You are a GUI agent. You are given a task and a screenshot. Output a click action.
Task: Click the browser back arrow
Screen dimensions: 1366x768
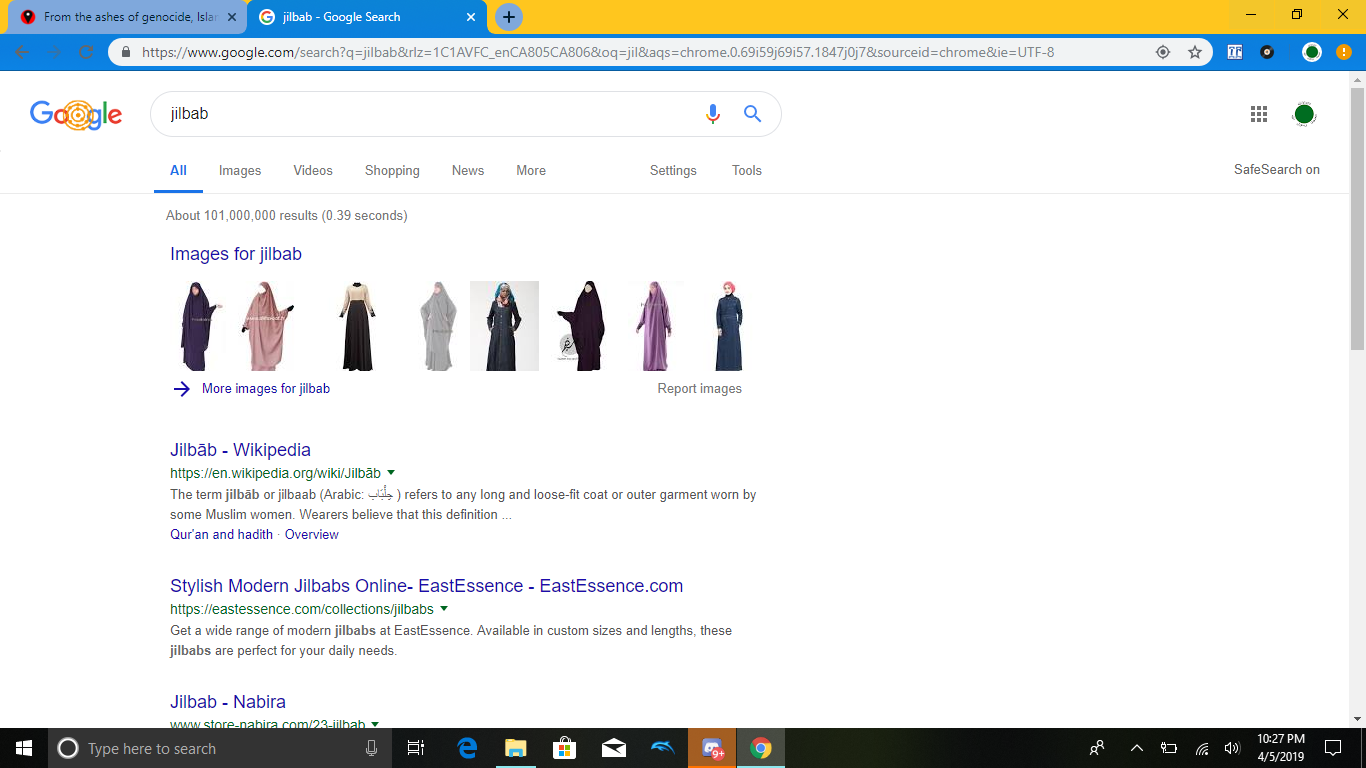tap(23, 52)
